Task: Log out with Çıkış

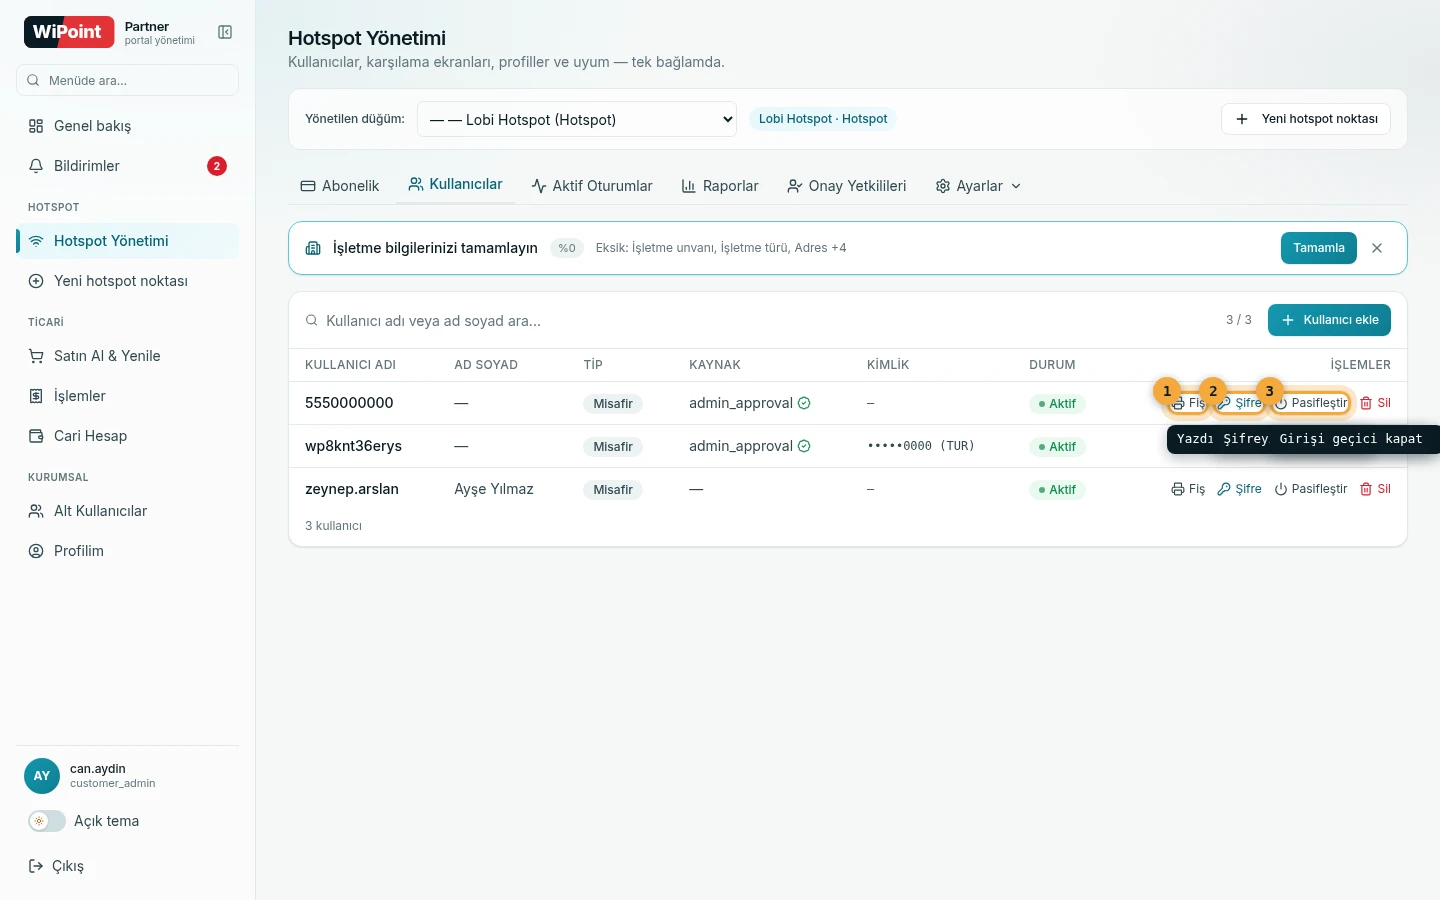Action: tap(56, 866)
